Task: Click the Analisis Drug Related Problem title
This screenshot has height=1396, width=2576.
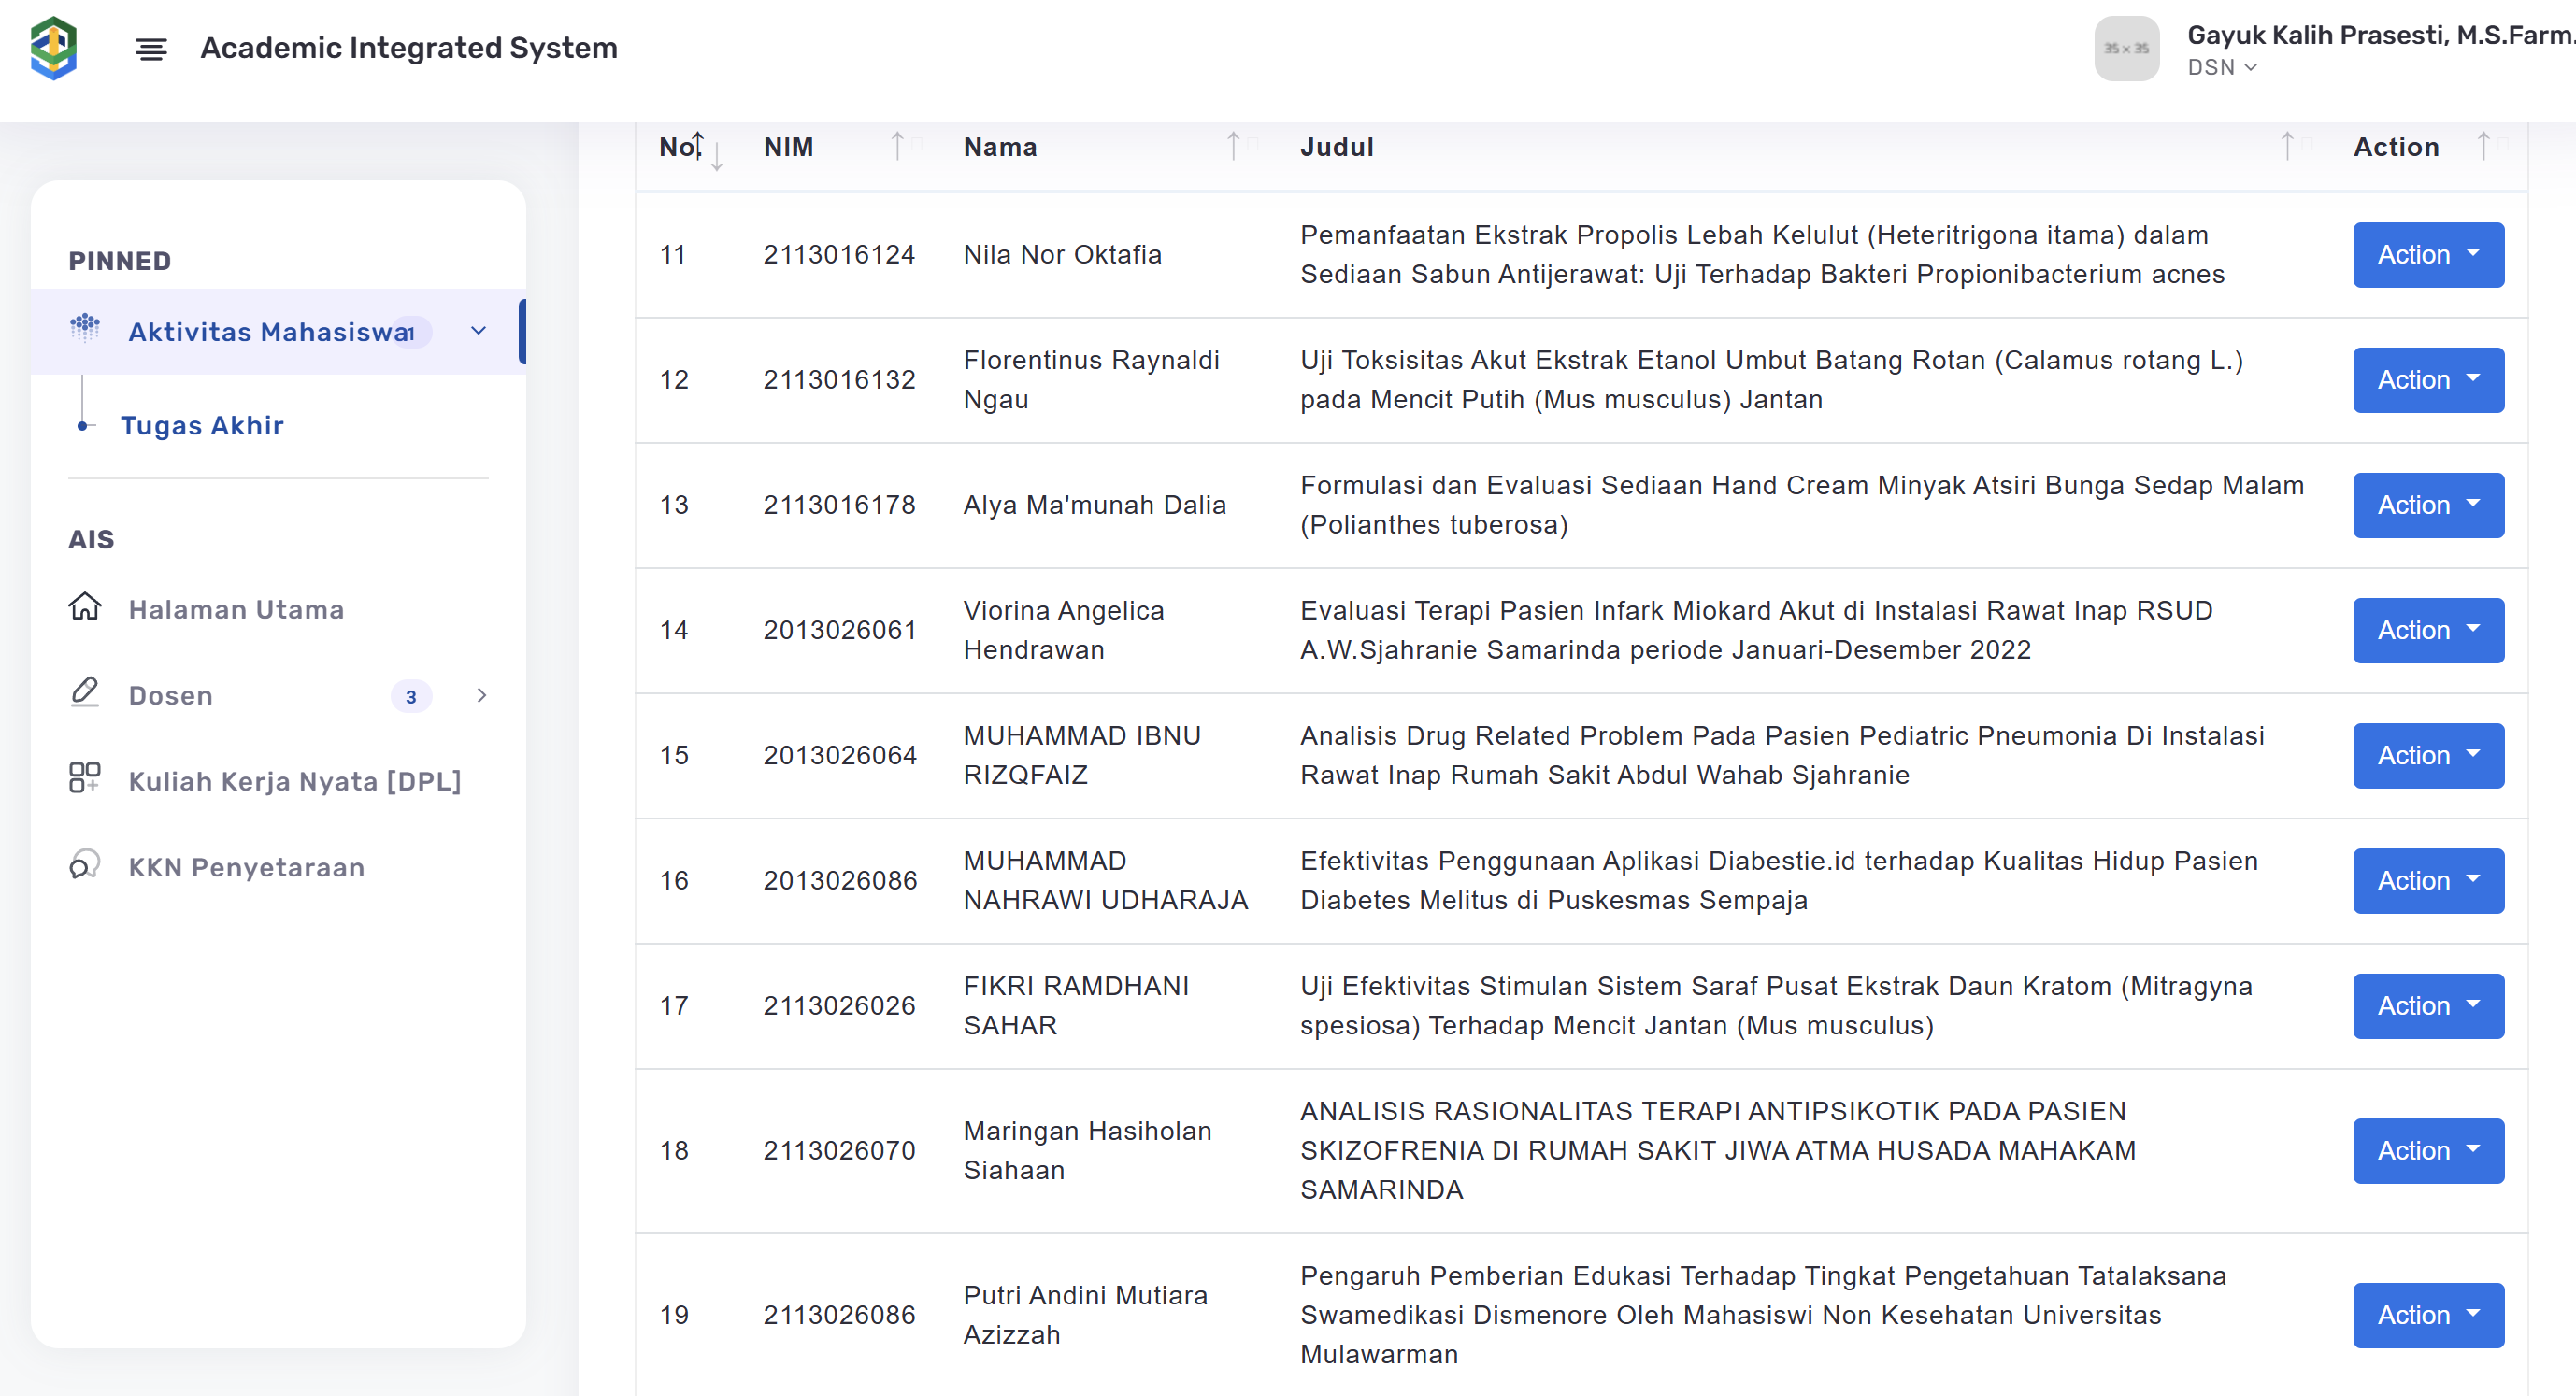Action: click(1782, 755)
